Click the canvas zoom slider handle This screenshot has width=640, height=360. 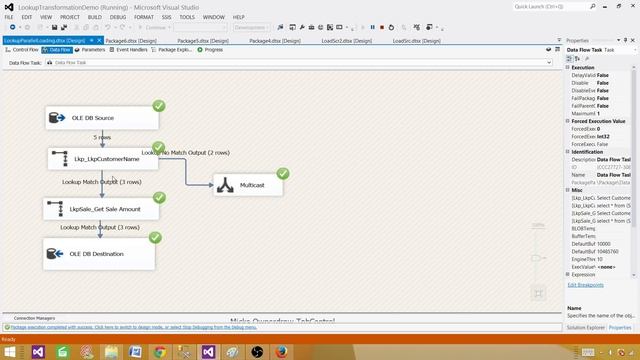coord(536,258)
